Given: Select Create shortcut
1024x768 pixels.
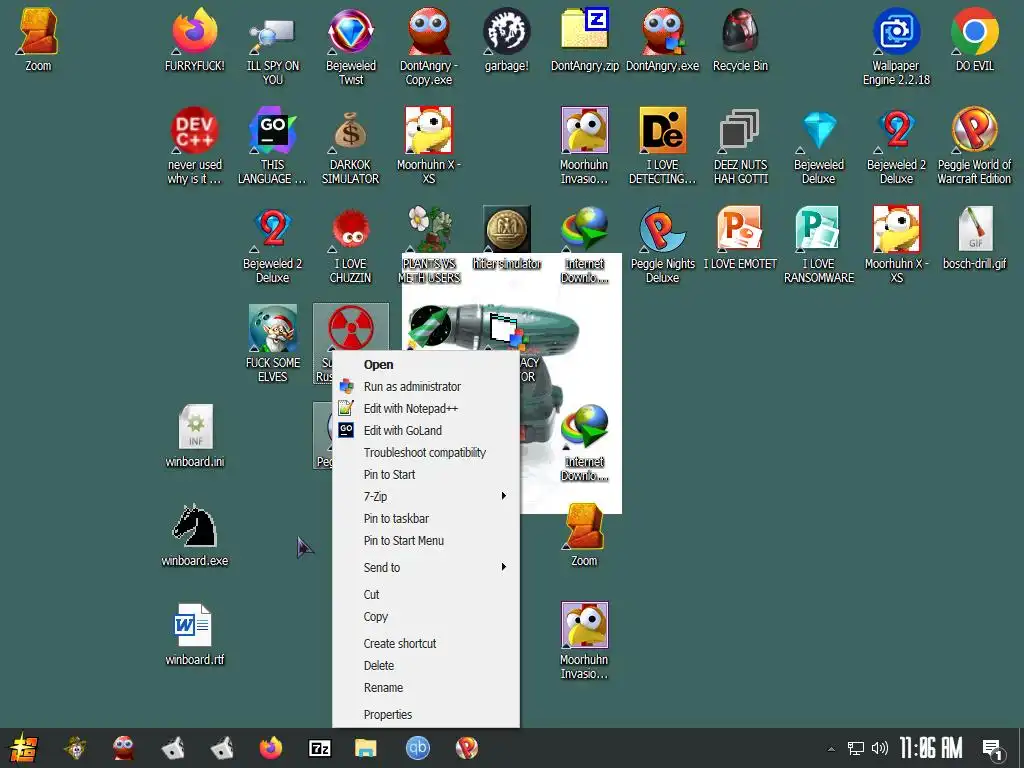Looking at the screenshot, I should (x=426, y=643).
